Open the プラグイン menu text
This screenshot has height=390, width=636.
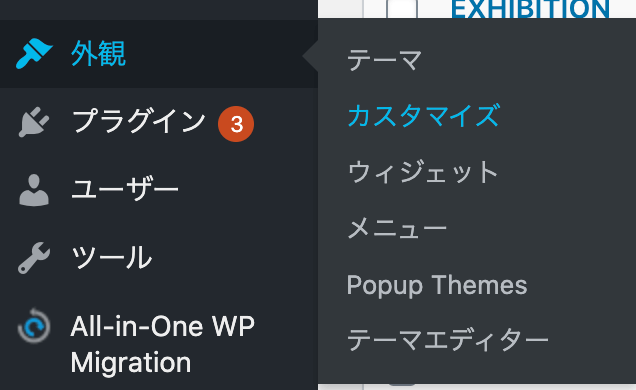pyautogui.click(x=139, y=122)
